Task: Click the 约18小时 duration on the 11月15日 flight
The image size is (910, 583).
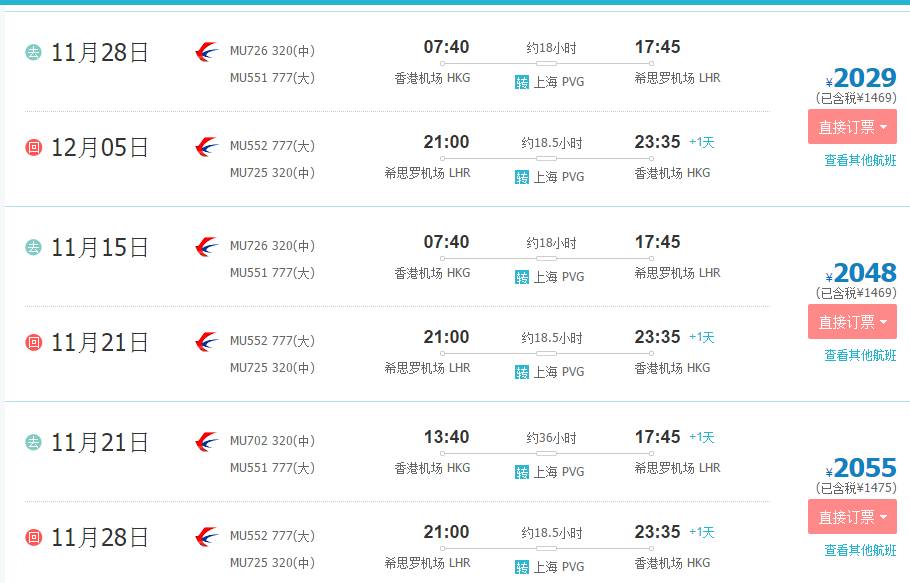Action: click(x=552, y=243)
